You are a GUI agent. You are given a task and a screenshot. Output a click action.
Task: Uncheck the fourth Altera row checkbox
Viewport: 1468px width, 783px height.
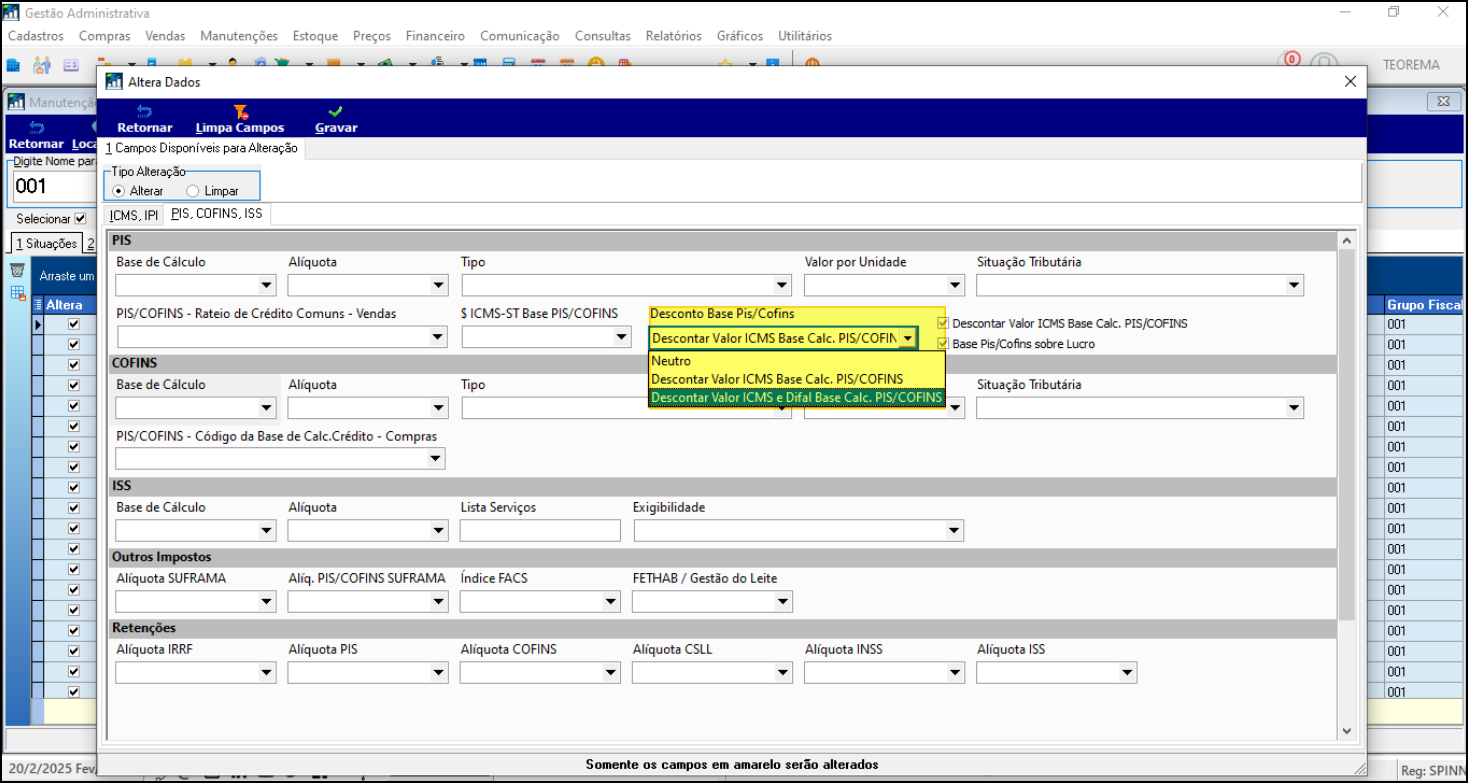pyautogui.click(x=73, y=386)
